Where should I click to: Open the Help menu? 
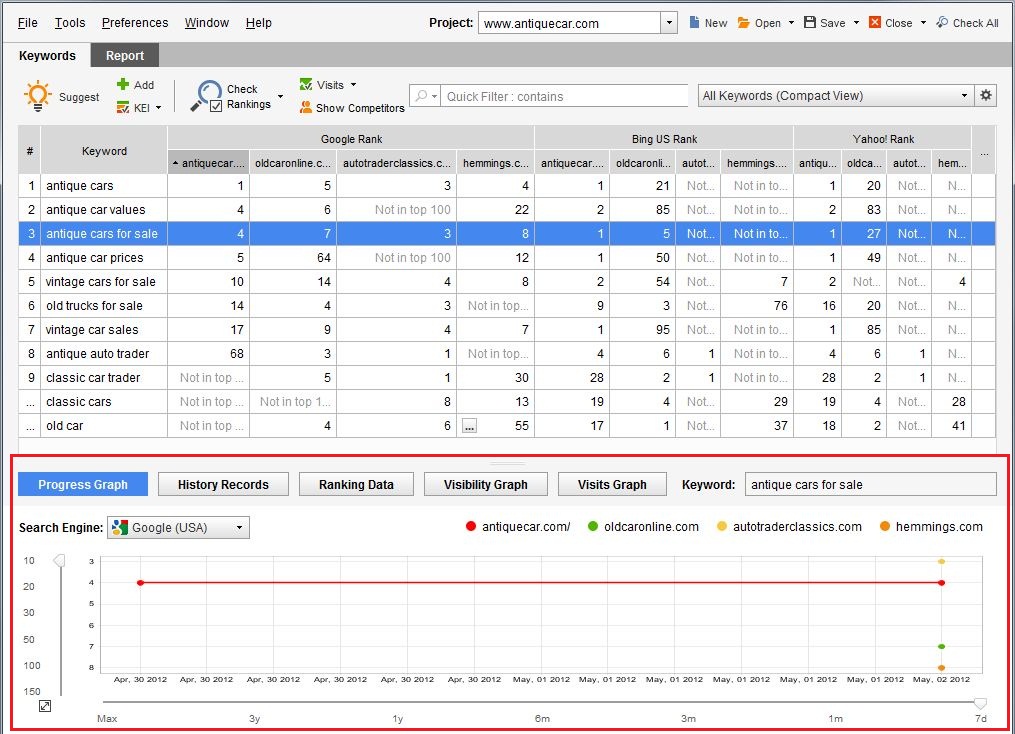(258, 23)
